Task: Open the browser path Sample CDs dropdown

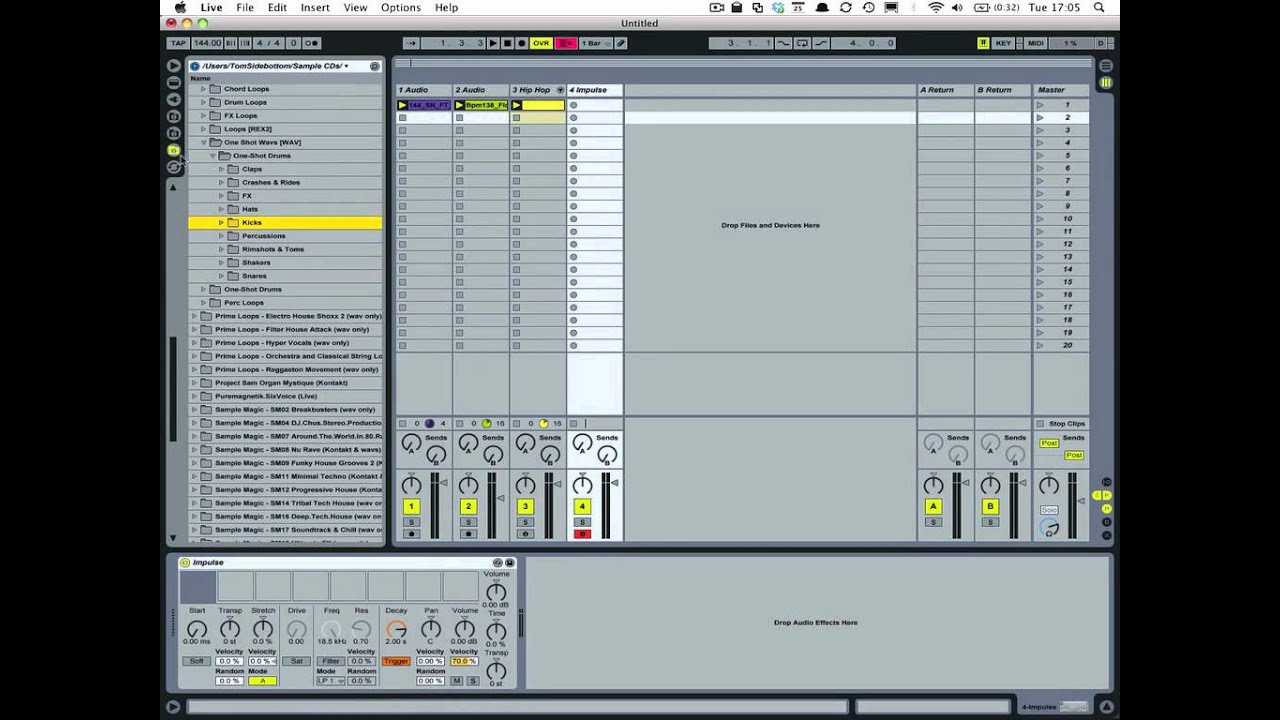Action: 276,66
